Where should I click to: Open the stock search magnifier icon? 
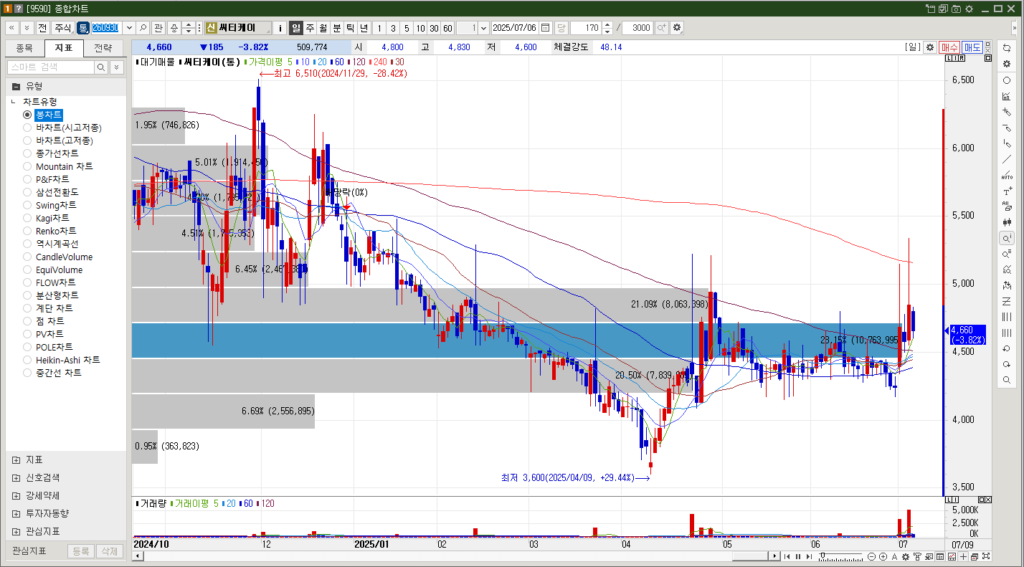(x=142, y=28)
